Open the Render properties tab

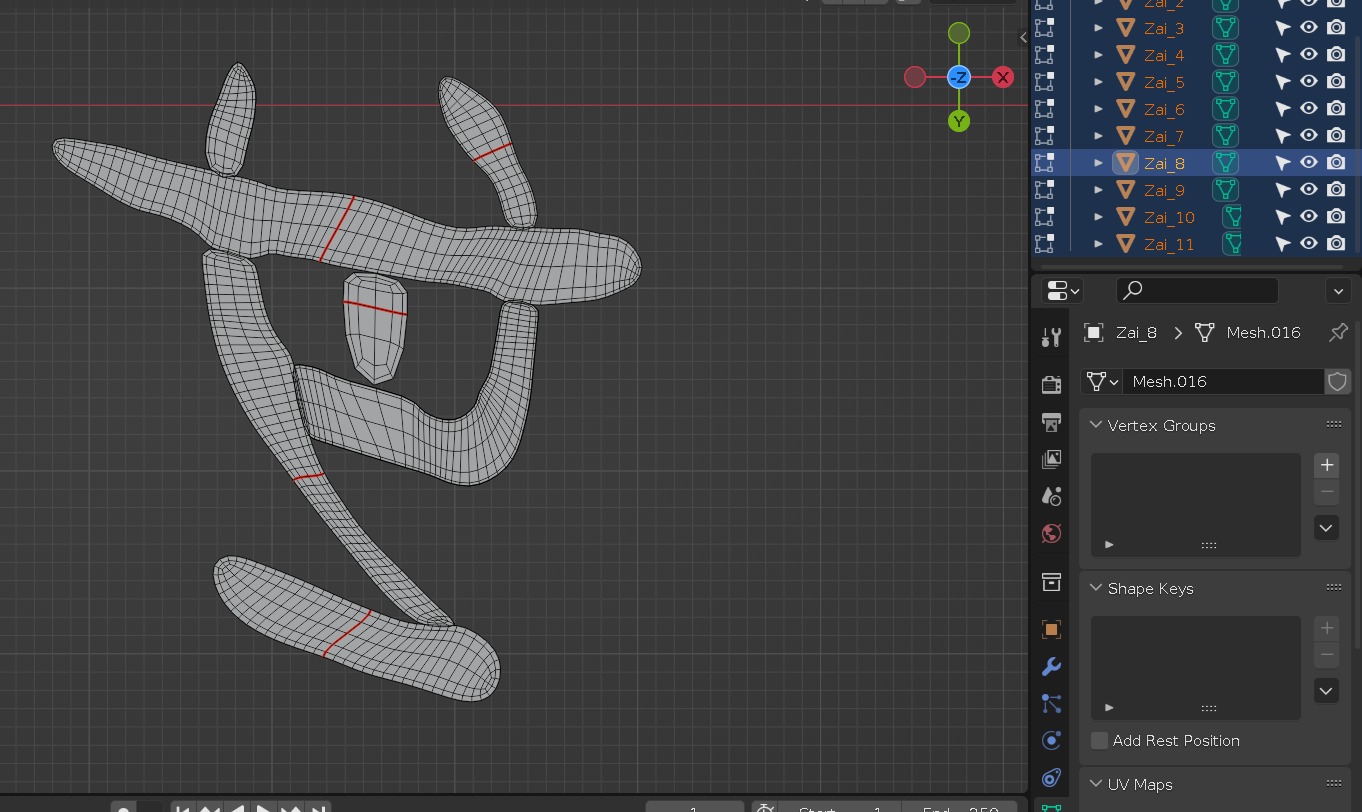pyautogui.click(x=1051, y=385)
